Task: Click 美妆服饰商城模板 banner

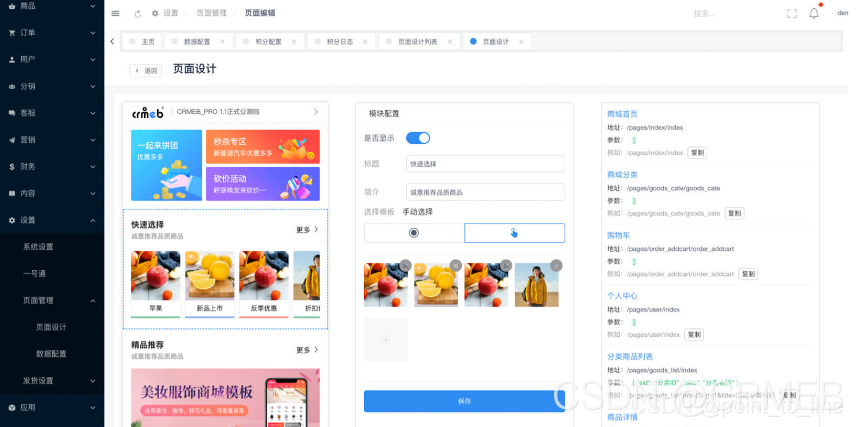Action: 225,397
